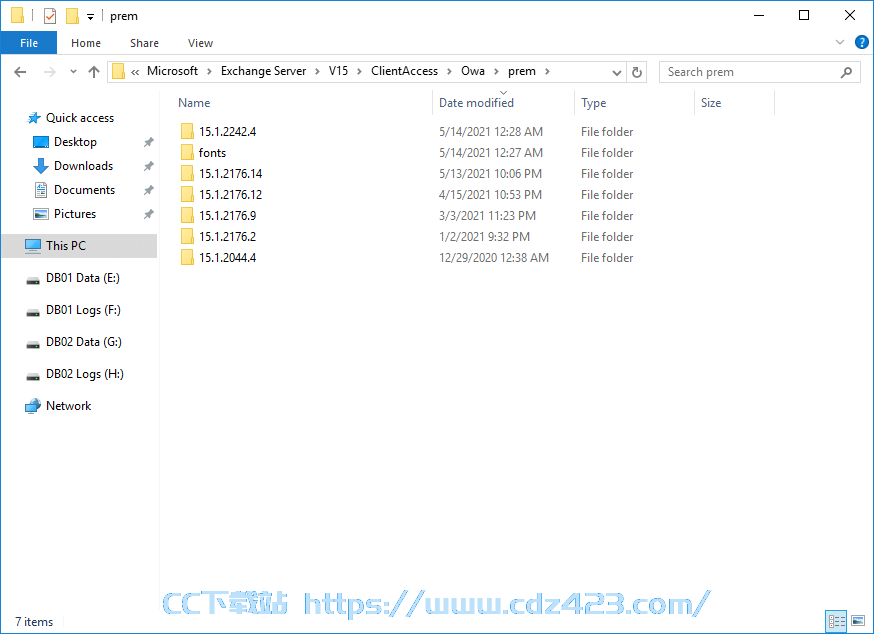Open the DB02 Data (G:) drive
The height and width of the screenshot is (634, 874).
coord(84,342)
